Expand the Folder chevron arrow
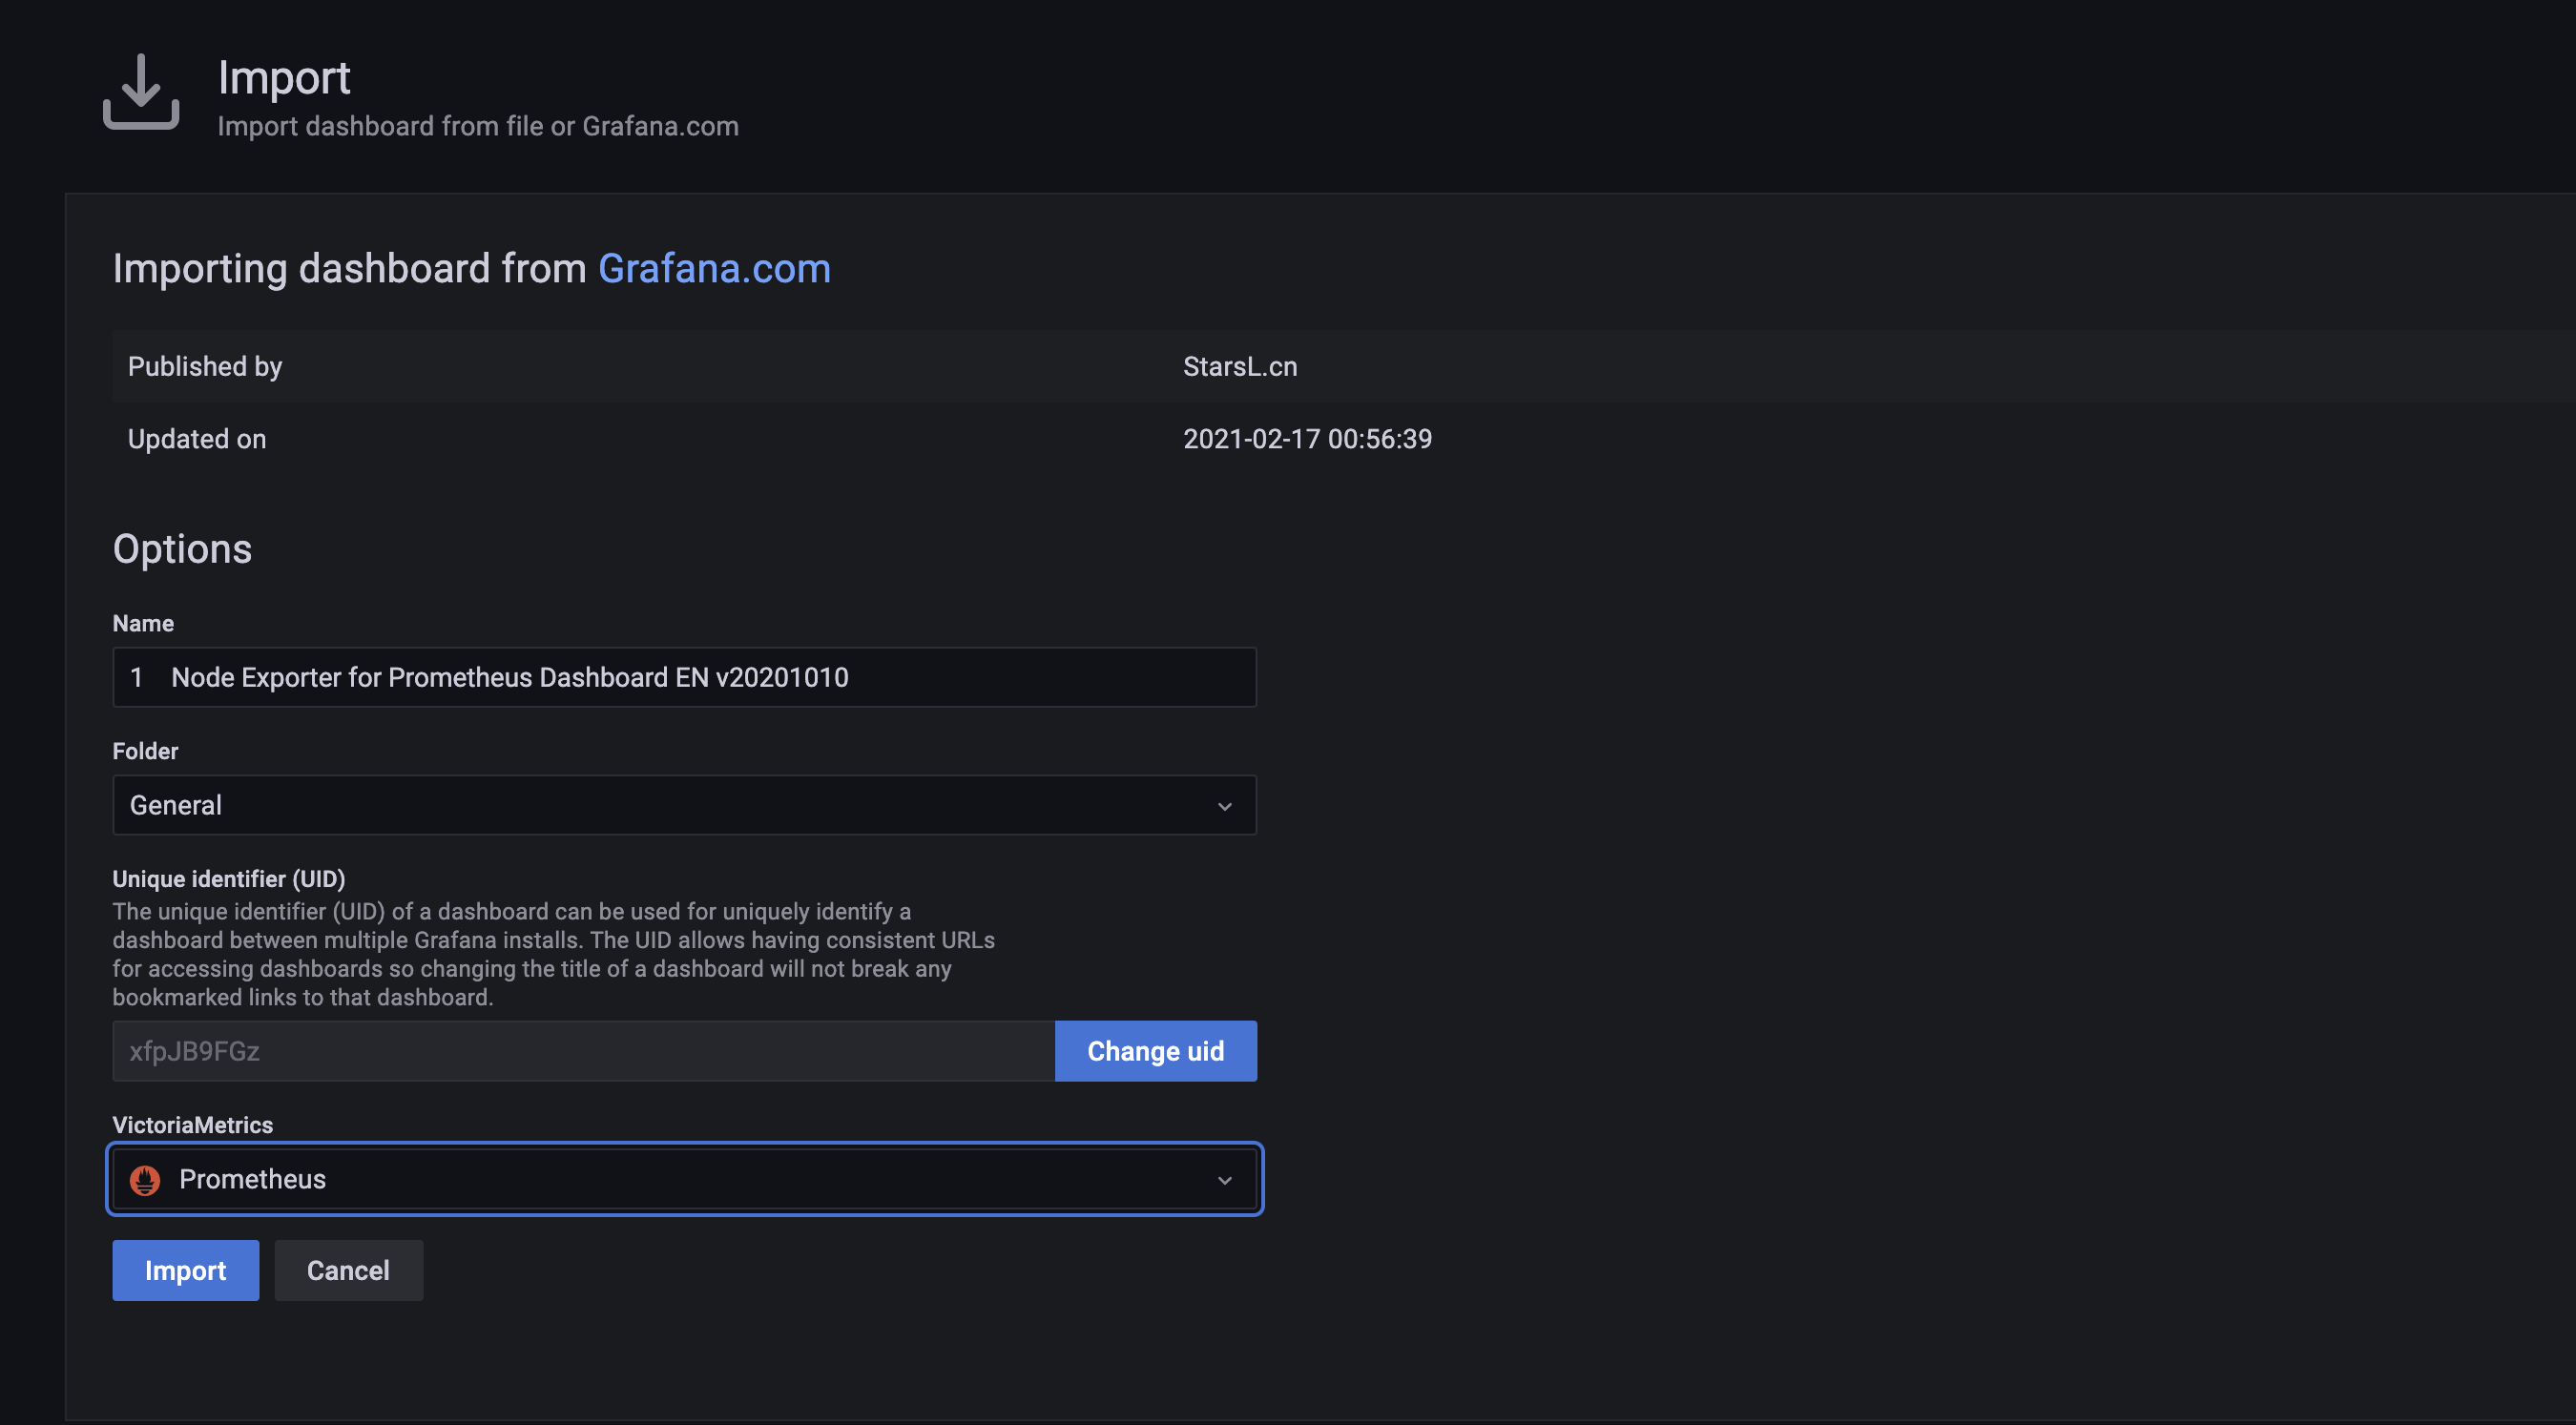Image resolution: width=2576 pixels, height=1425 pixels. (x=1224, y=806)
